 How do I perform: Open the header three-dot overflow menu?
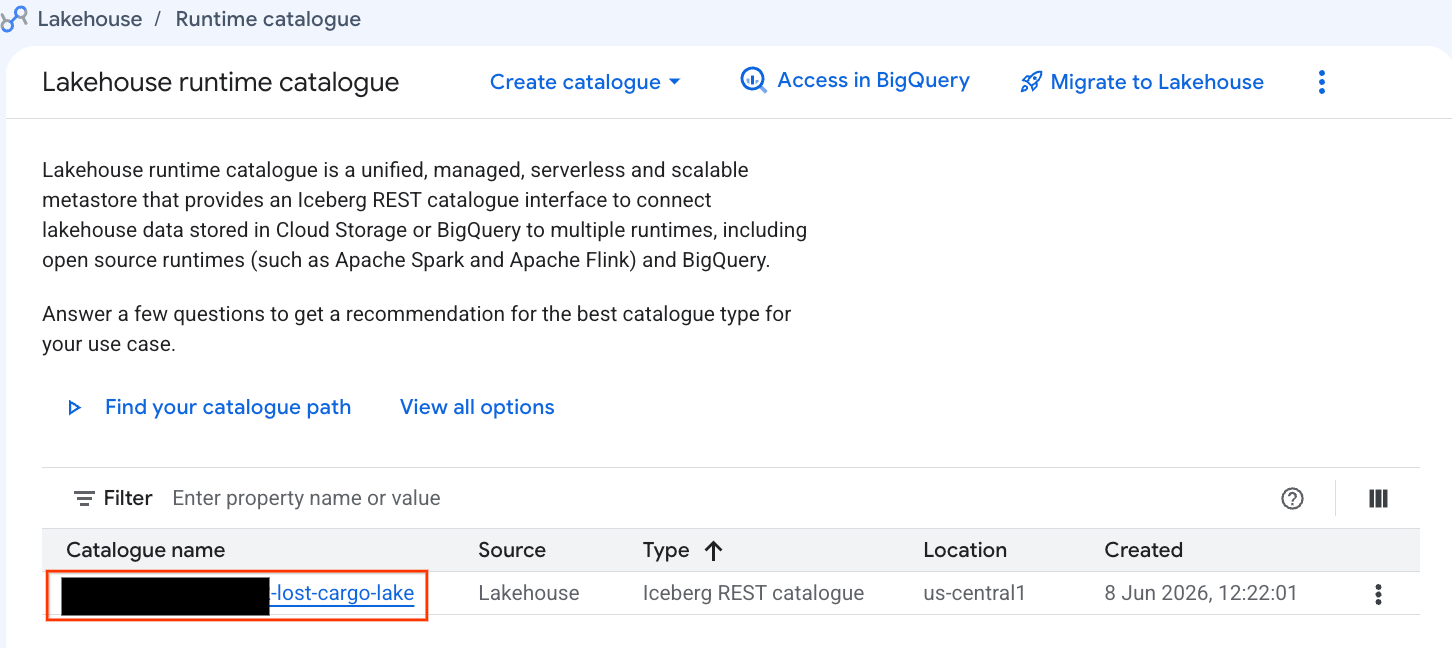(1322, 82)
